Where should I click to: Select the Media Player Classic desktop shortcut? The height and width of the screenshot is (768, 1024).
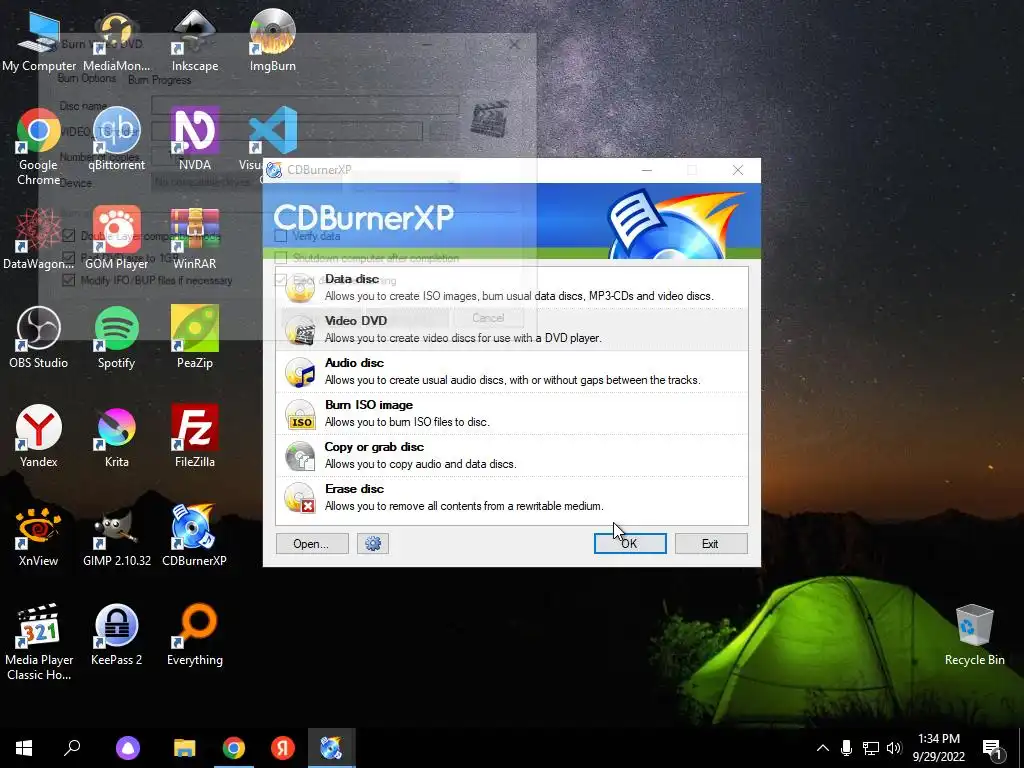[39, 643]
